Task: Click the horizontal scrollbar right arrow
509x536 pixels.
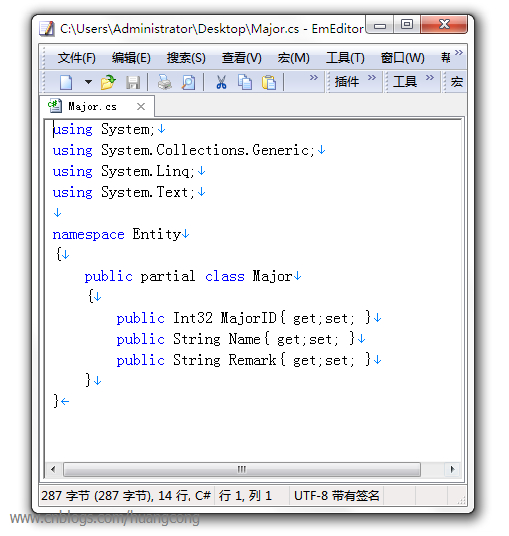Action: click(x=453, y=469)
